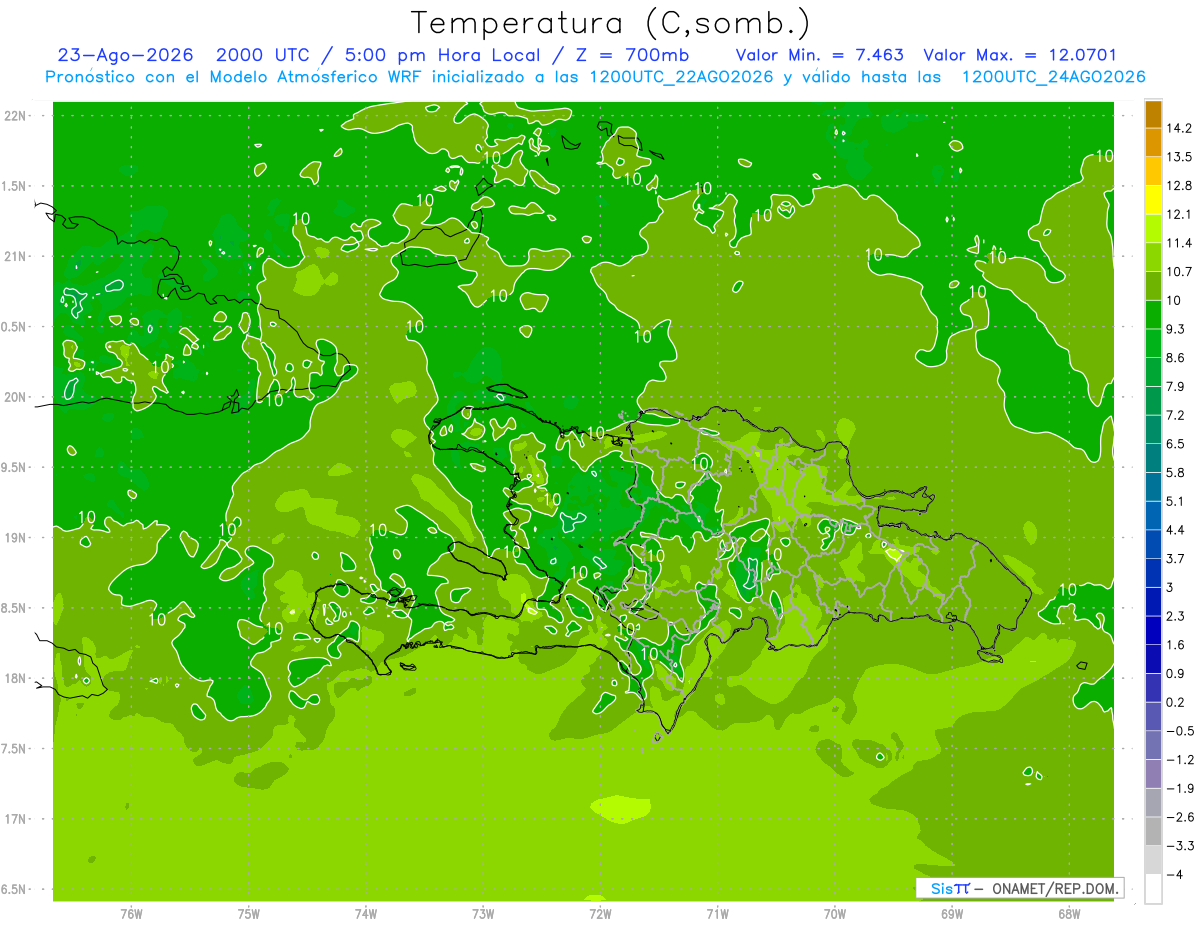Pick the yellow swatch between 12.1 and 12.8

[x=1153, y=200]
